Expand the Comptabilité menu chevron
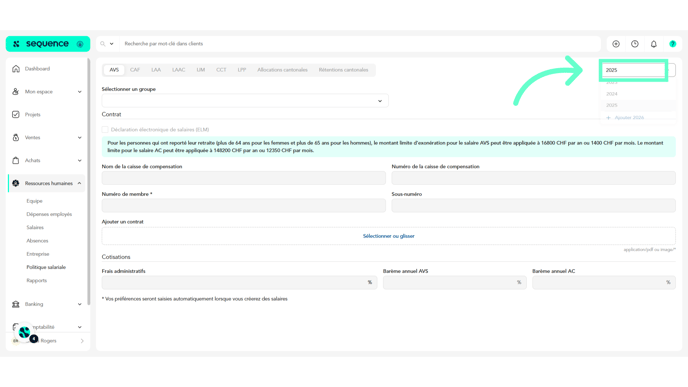This screenshot has height=387, width=688. point(79,327)
